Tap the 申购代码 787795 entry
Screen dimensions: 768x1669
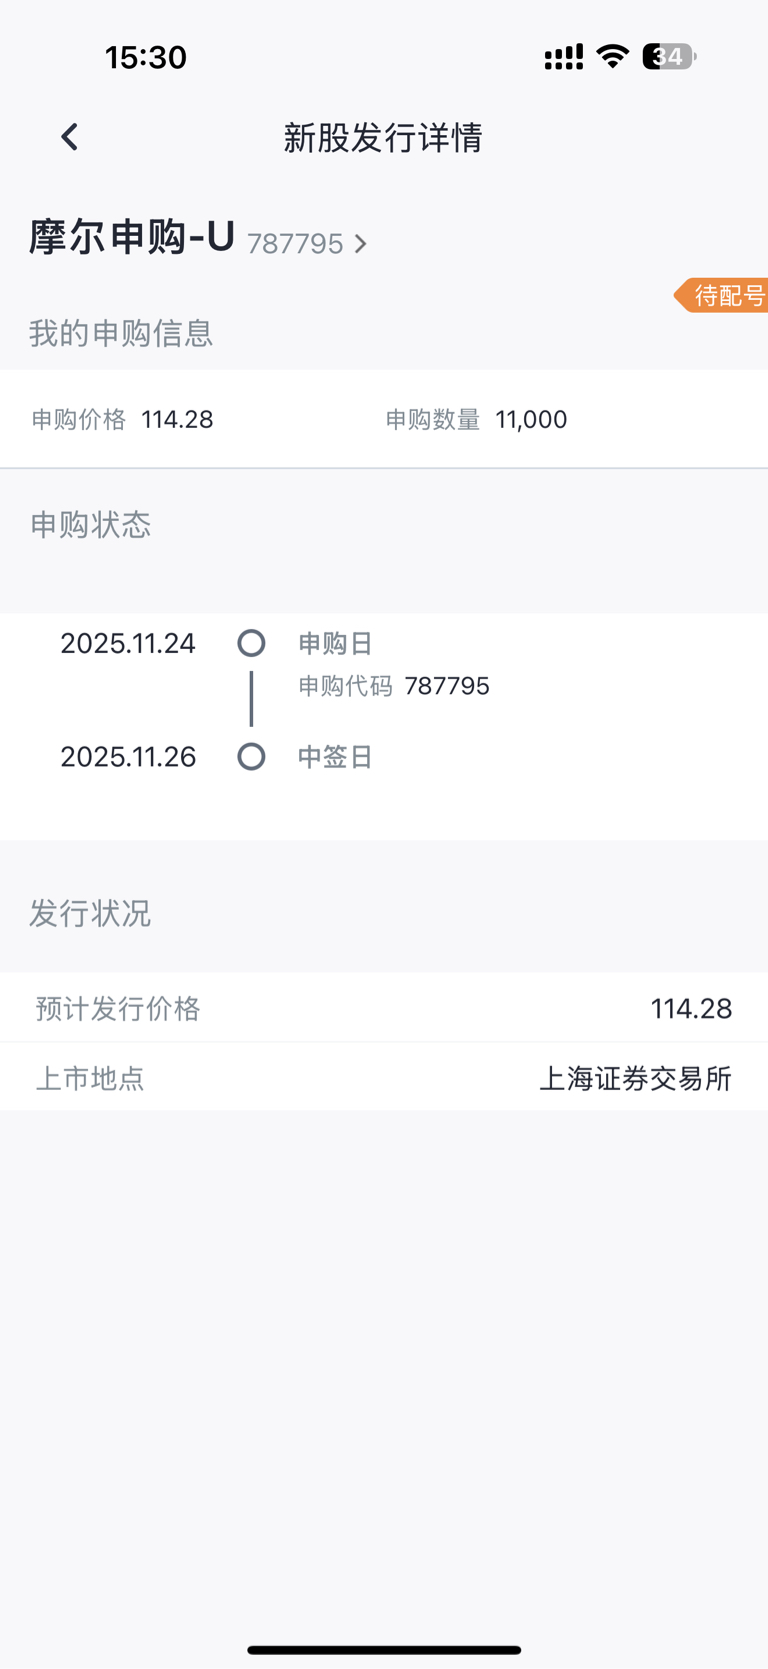(x=394, y=686)
